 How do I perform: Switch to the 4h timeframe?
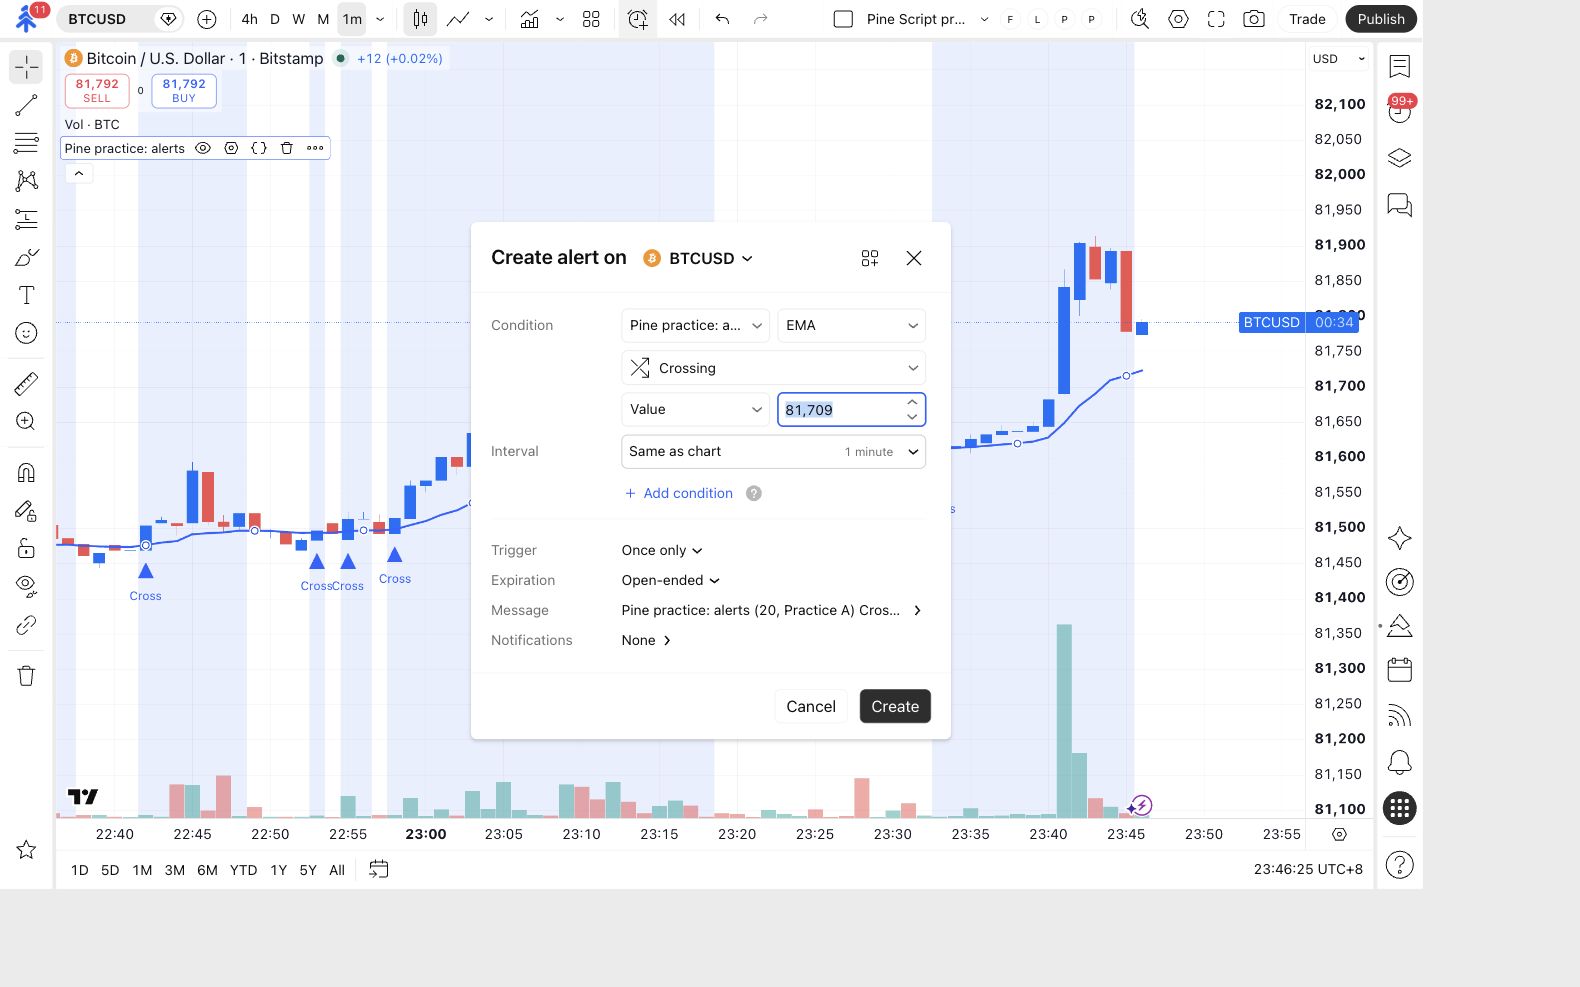(x=249, y=19)
